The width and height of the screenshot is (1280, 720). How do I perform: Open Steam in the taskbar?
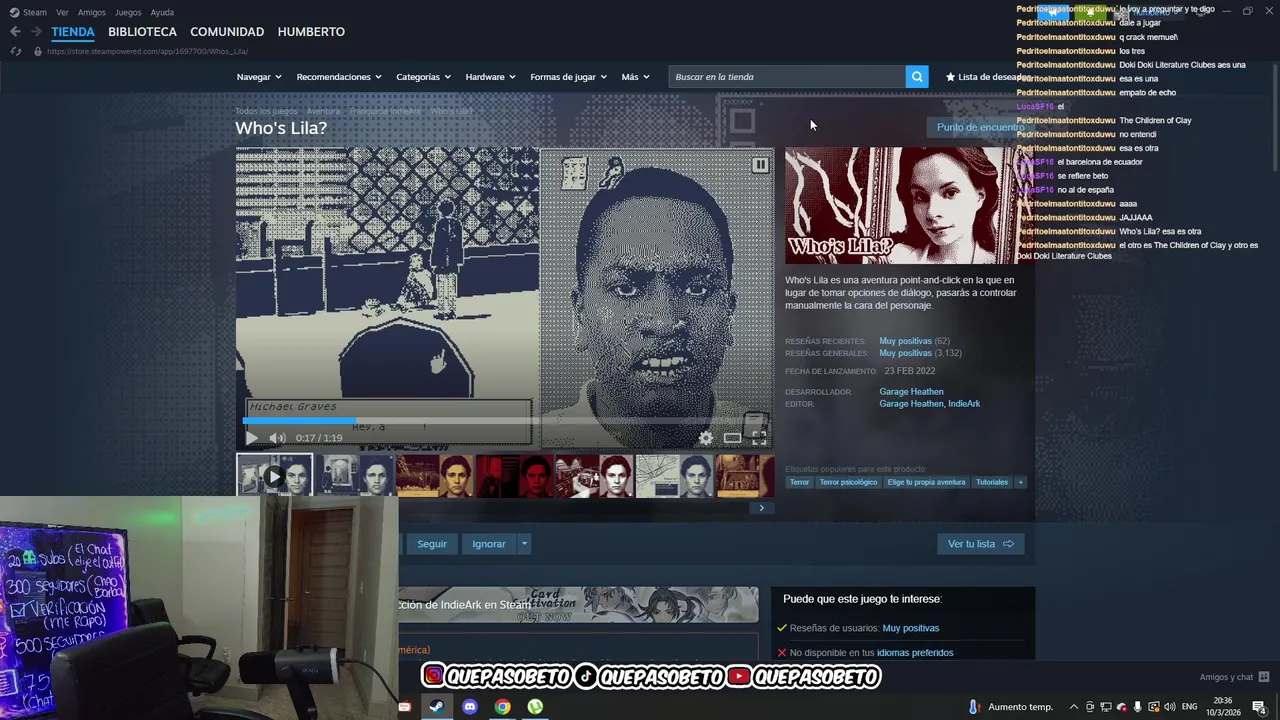click(436, 707)
